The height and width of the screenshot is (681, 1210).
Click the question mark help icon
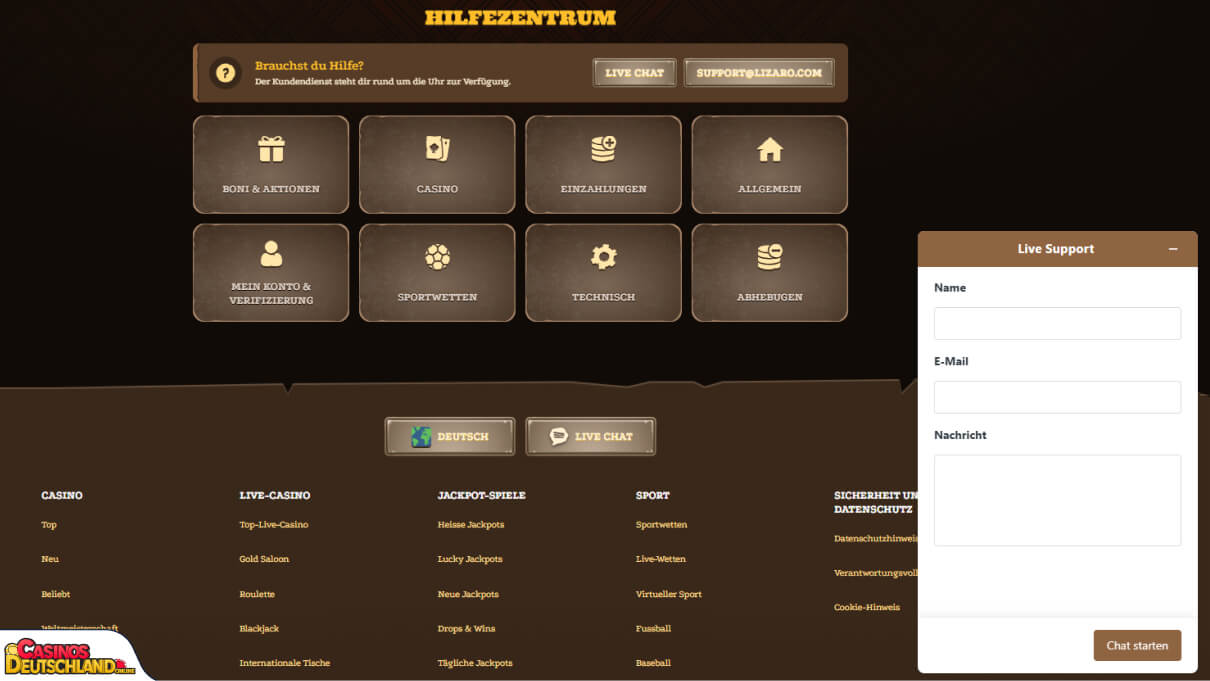click(226, 73)
